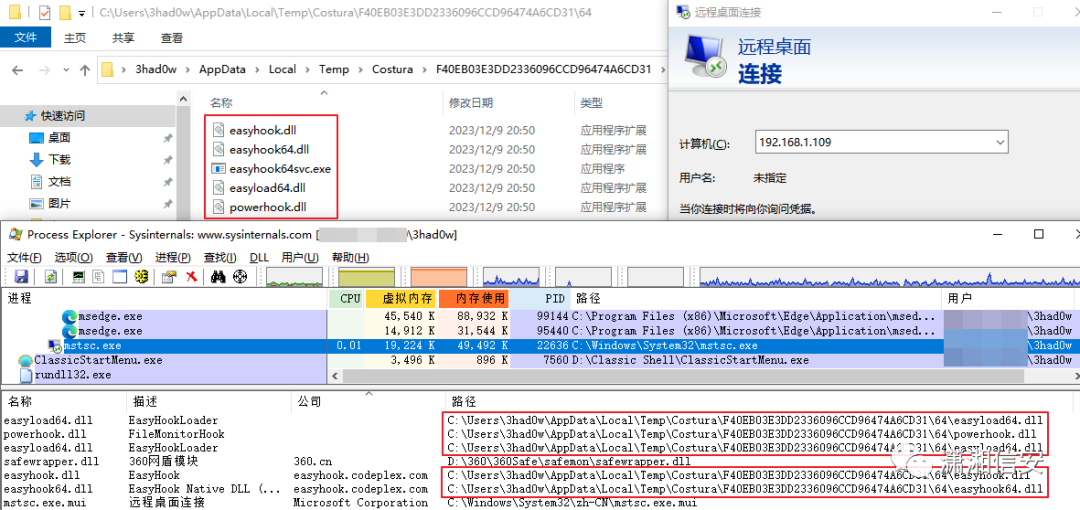Expand the Quick Access Toolbar customize arrow

82,13
